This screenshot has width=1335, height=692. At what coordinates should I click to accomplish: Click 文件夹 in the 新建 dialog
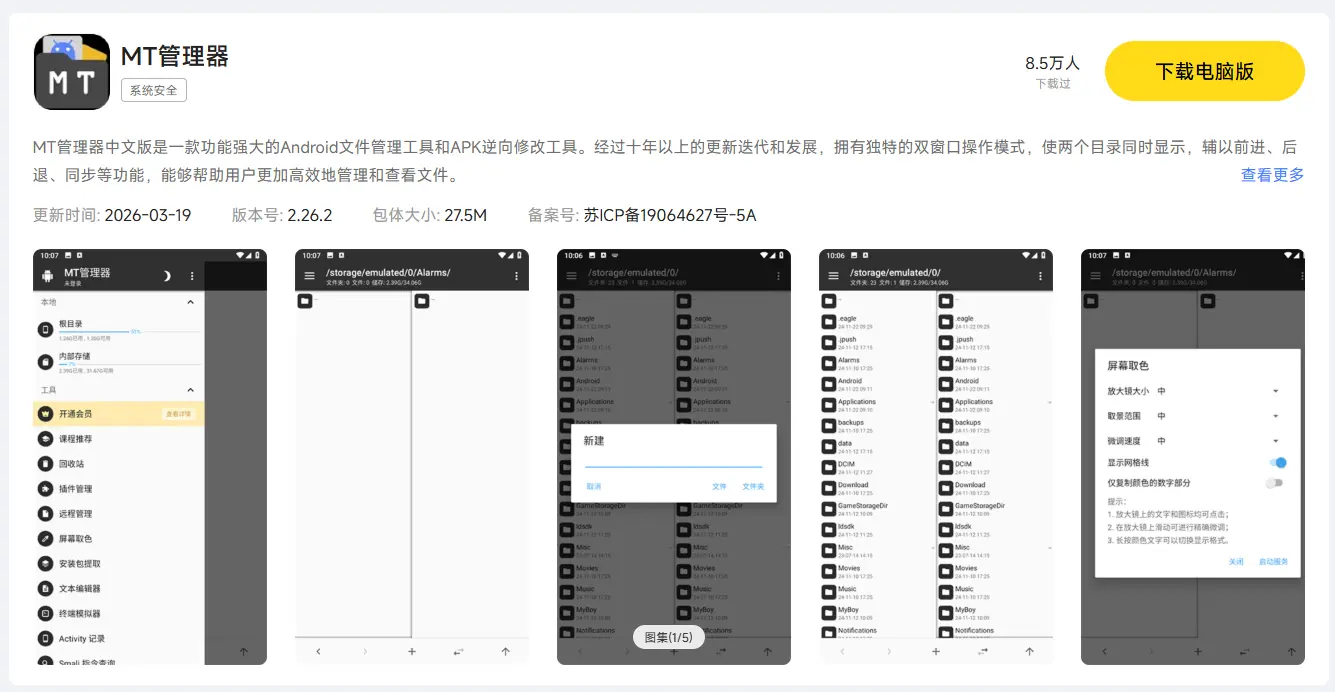pyautogui.click(x=753, y=486)
